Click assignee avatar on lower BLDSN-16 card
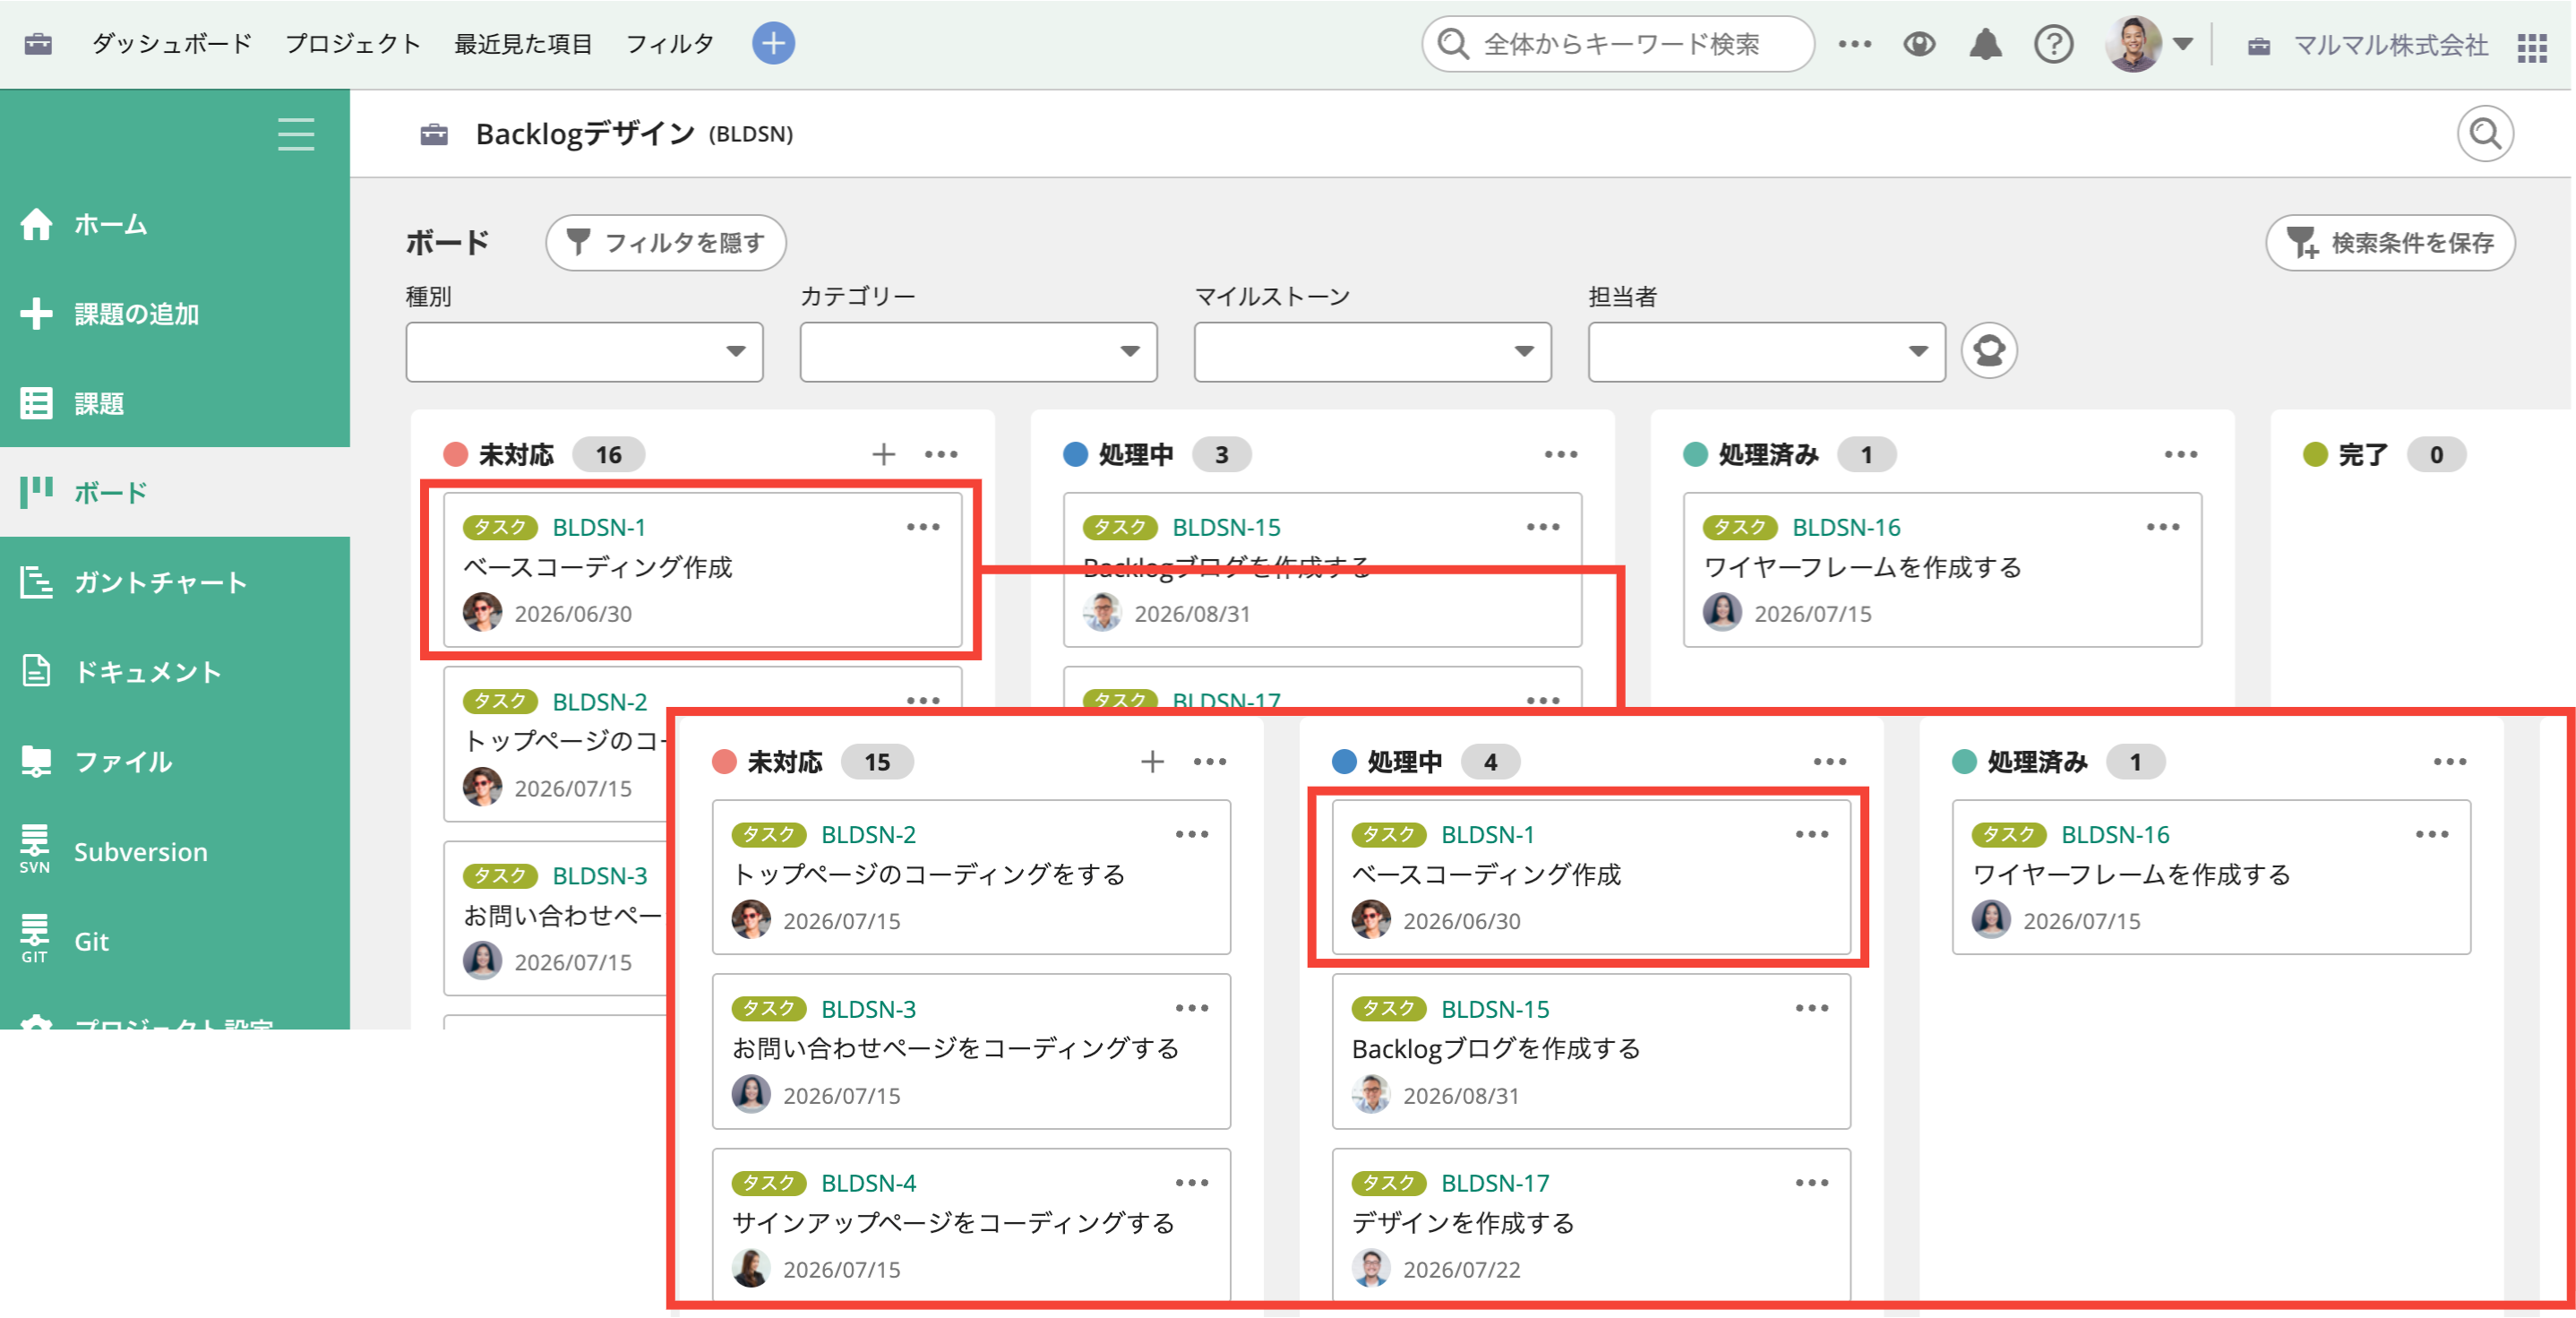 1990,919
